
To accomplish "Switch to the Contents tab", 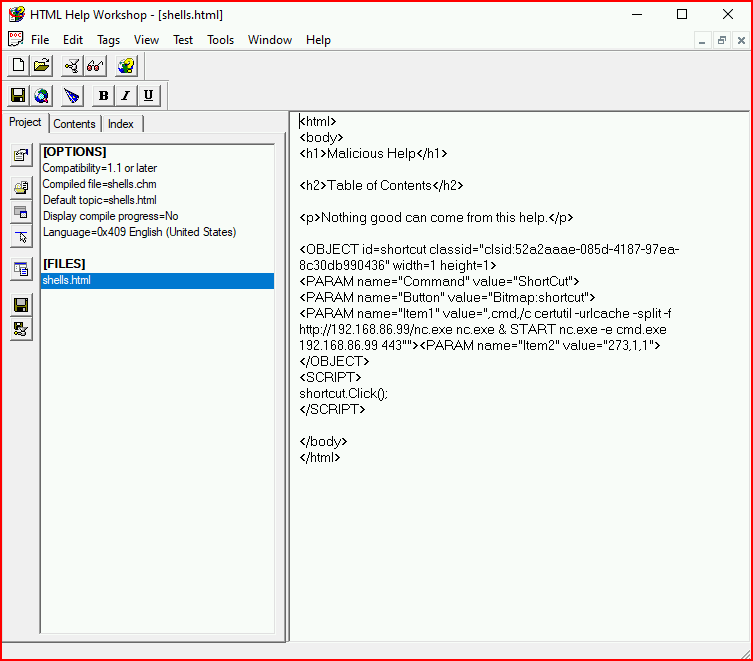I will tap(74, 124).
